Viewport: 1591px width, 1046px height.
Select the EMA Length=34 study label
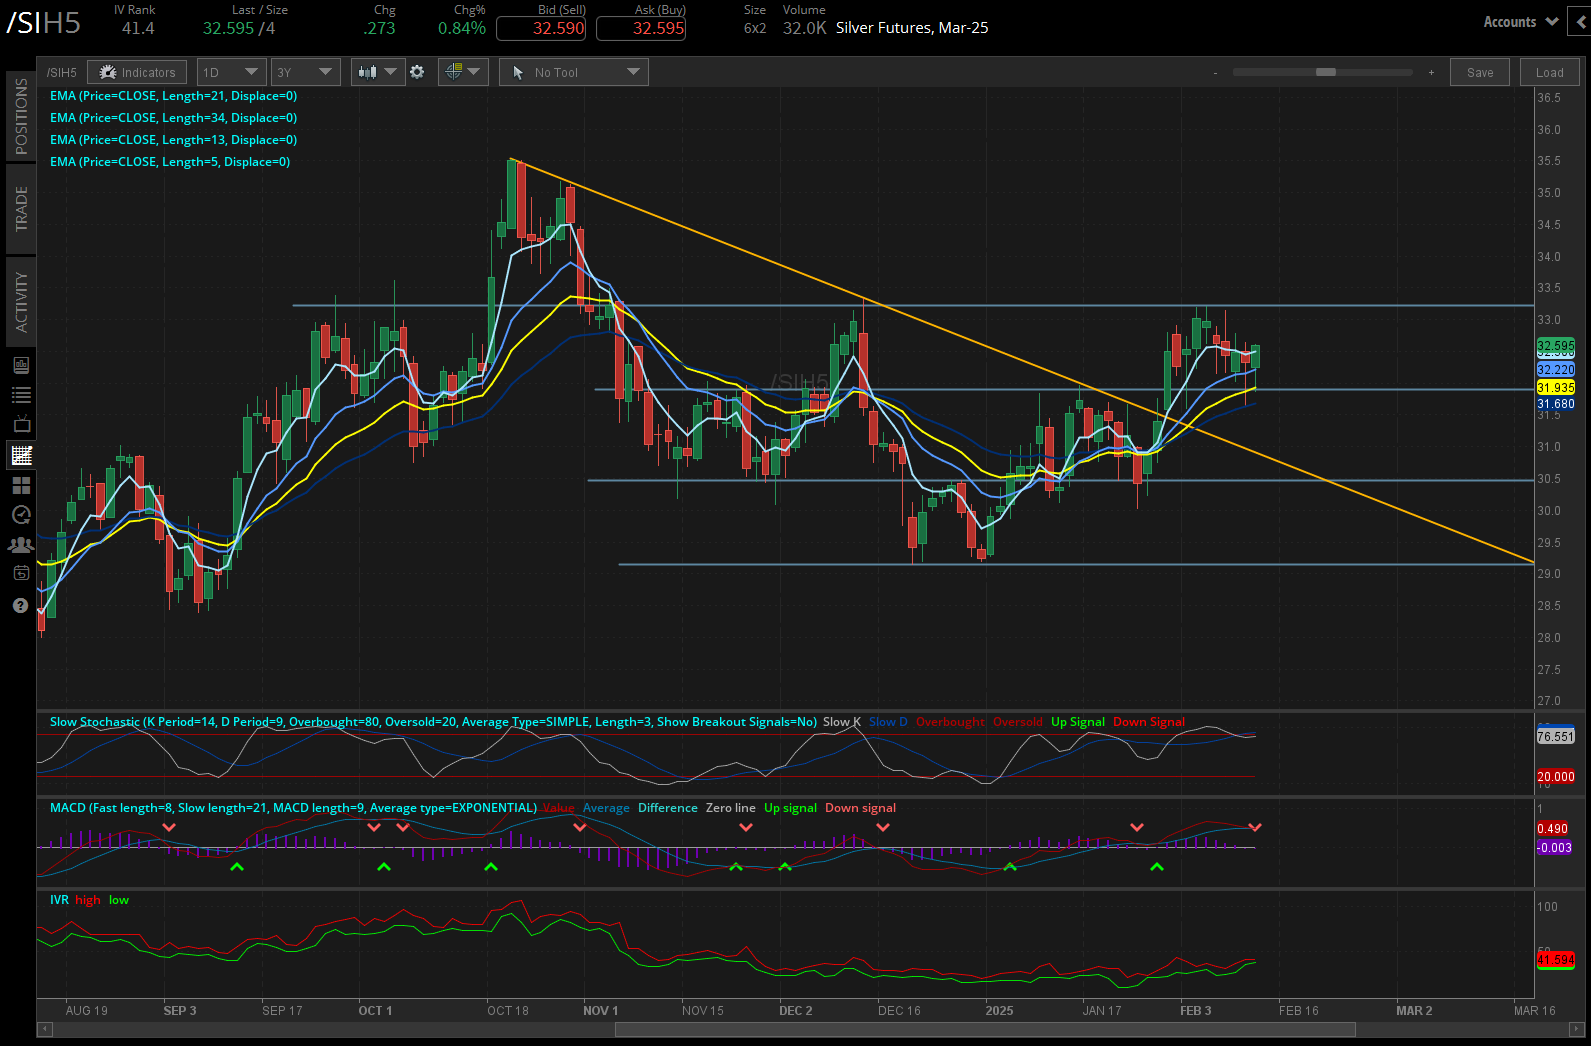tap(174, 118)
